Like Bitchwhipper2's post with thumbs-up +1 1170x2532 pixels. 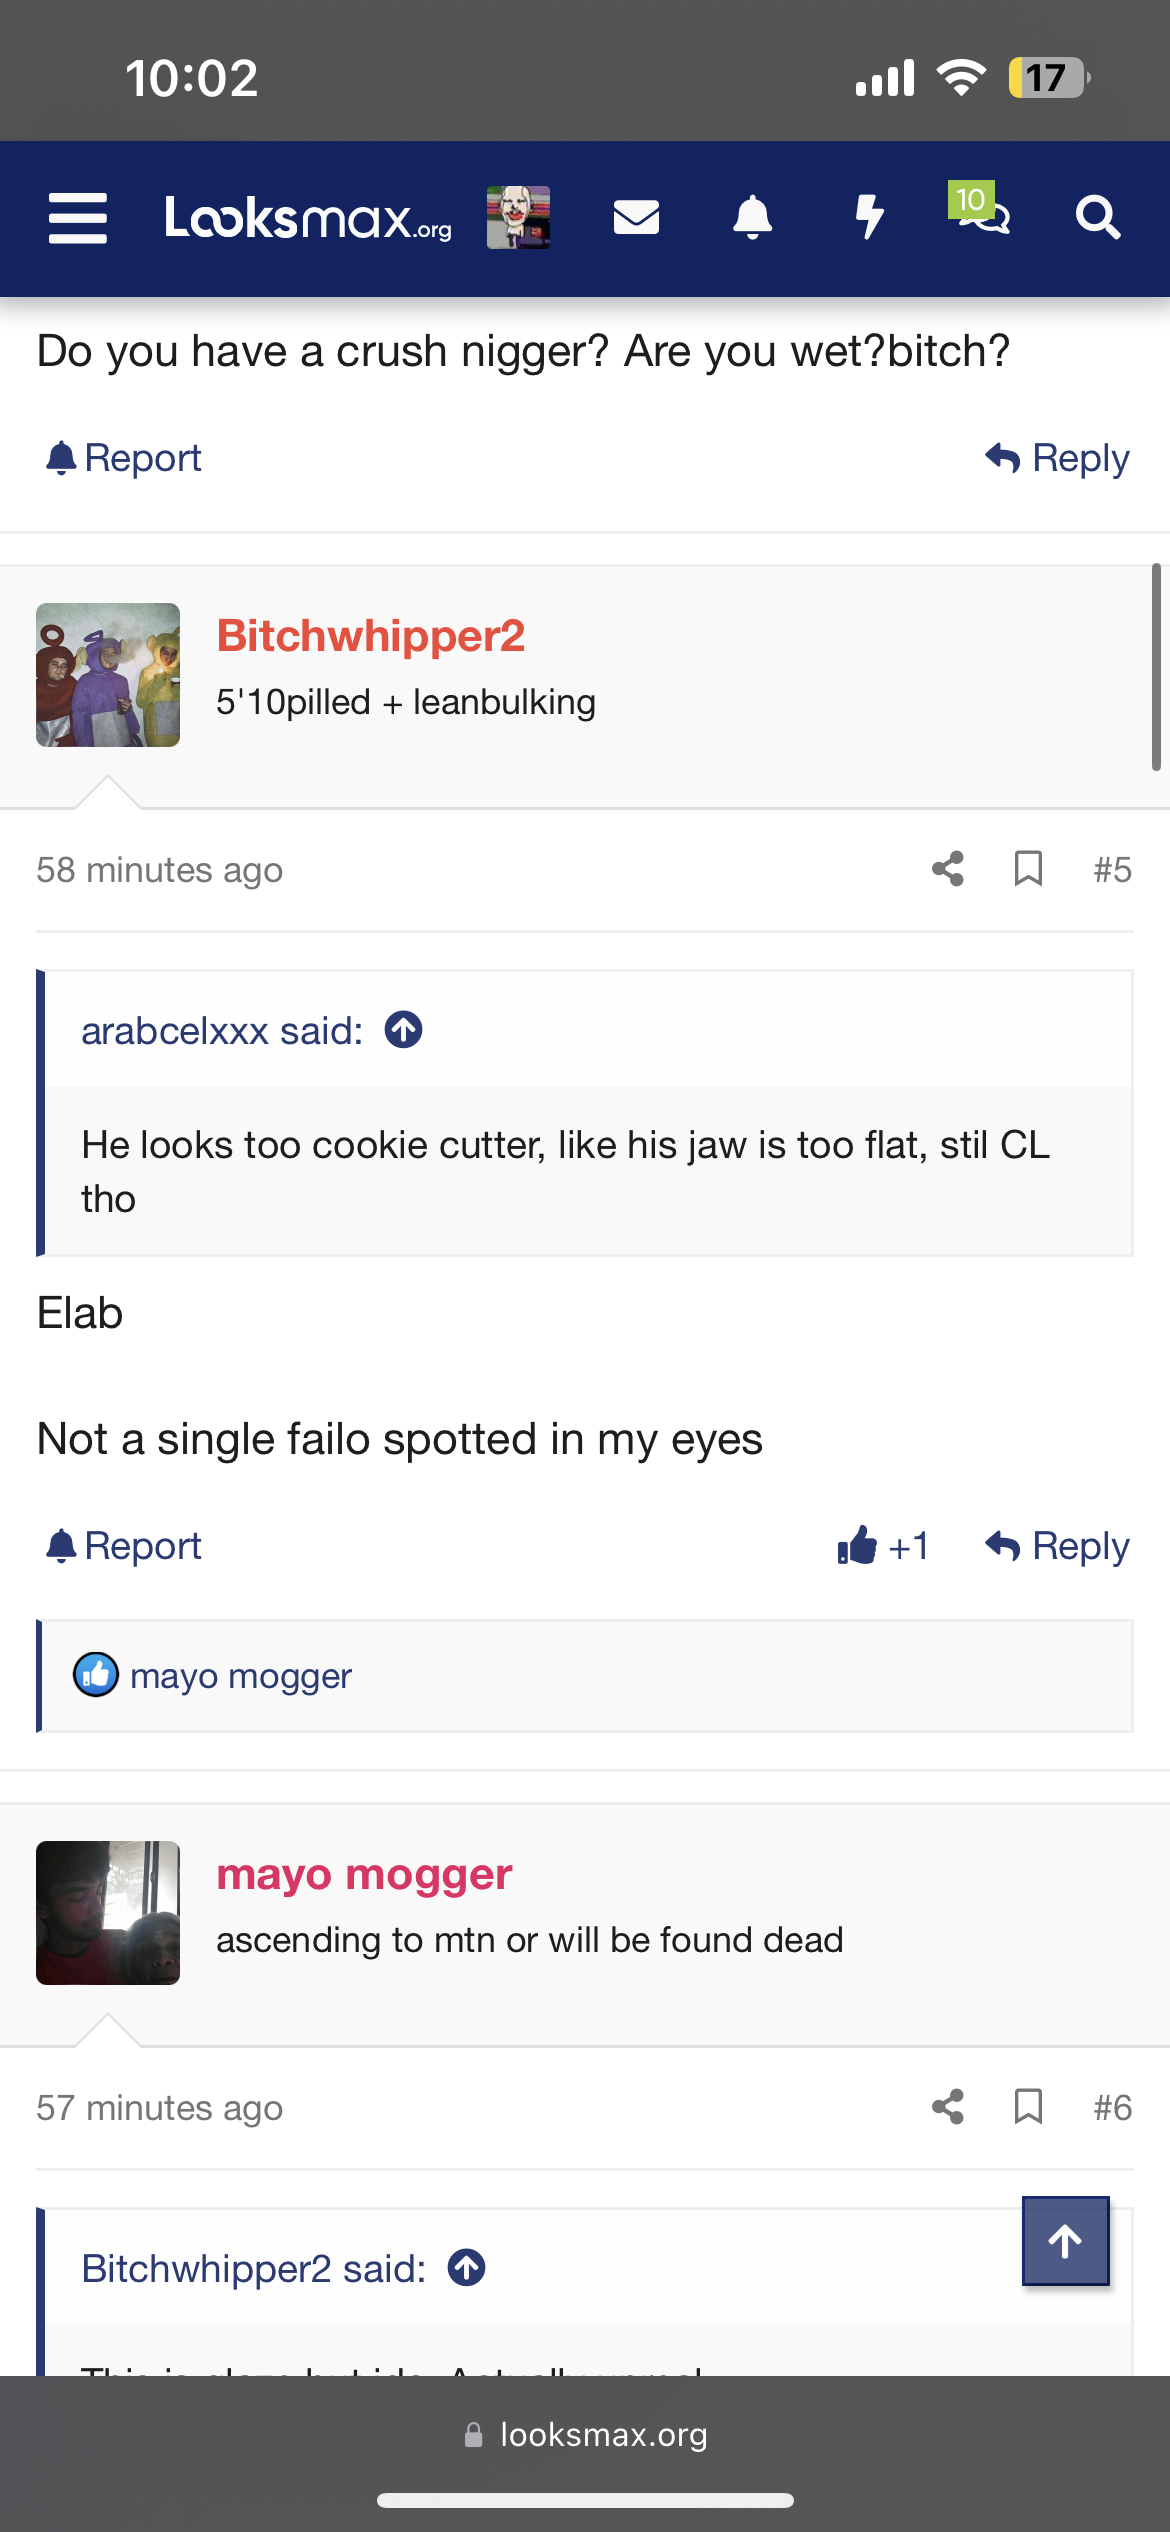pyautogui.click(x=882, y=1546)
